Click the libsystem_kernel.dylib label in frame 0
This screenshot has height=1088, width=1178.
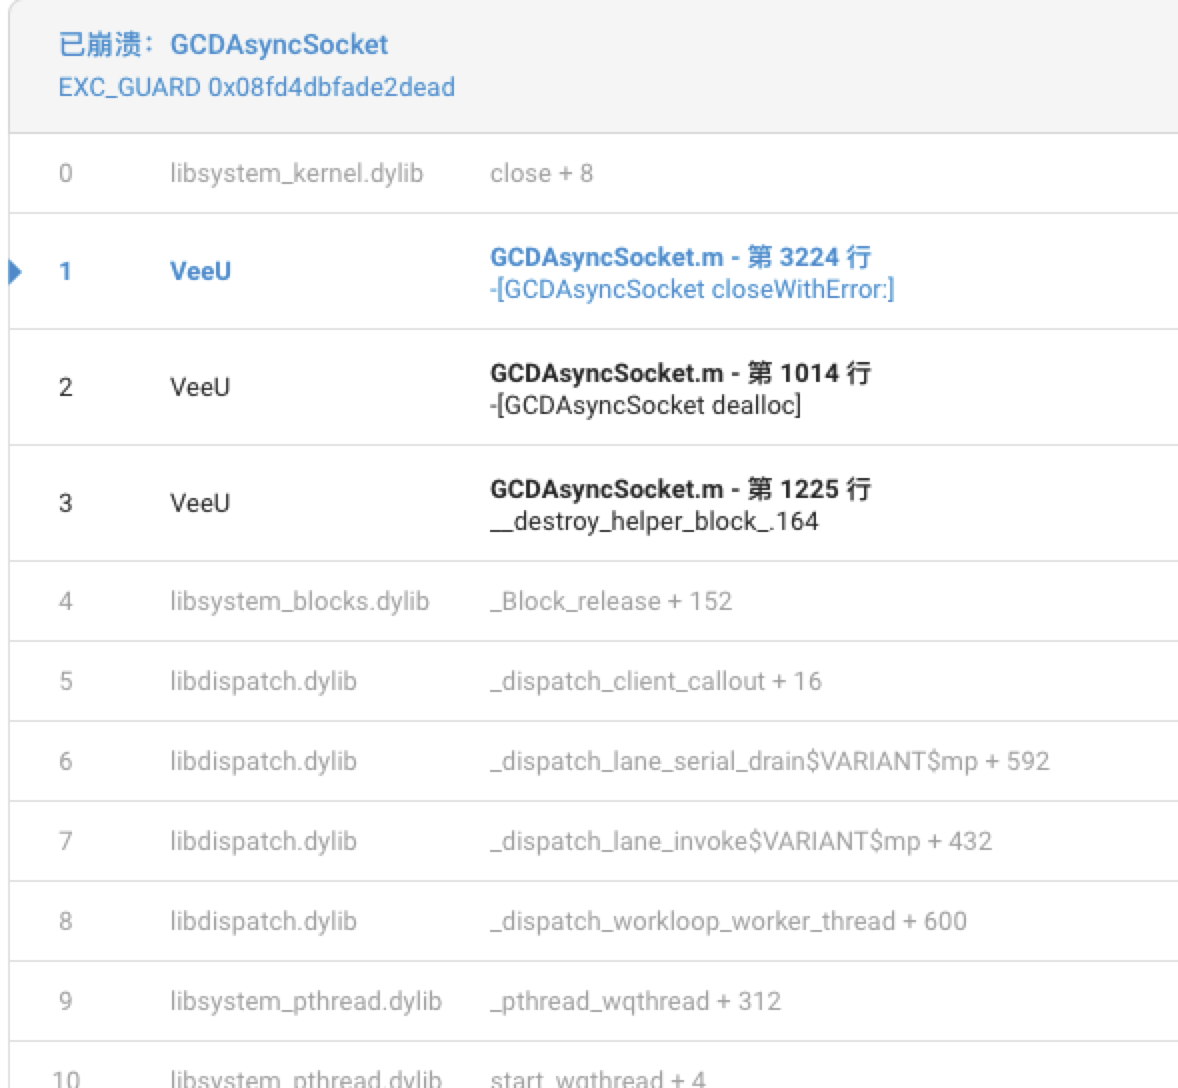306,172
